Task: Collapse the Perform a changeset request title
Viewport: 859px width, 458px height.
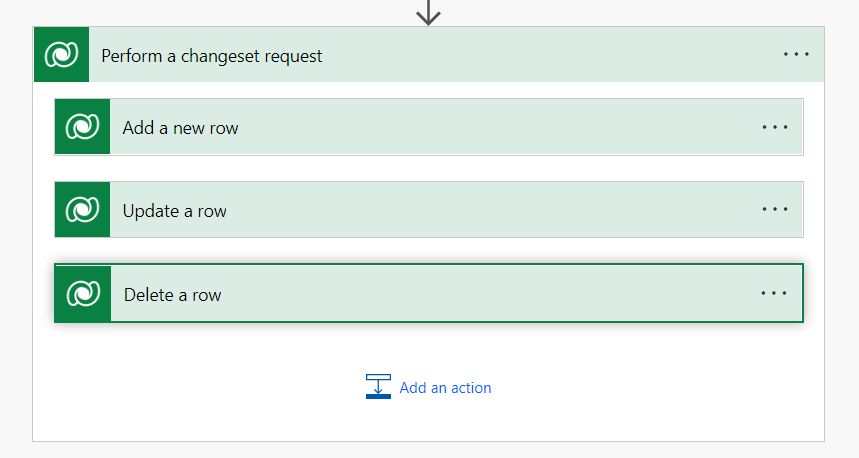Action: point(212,56)
